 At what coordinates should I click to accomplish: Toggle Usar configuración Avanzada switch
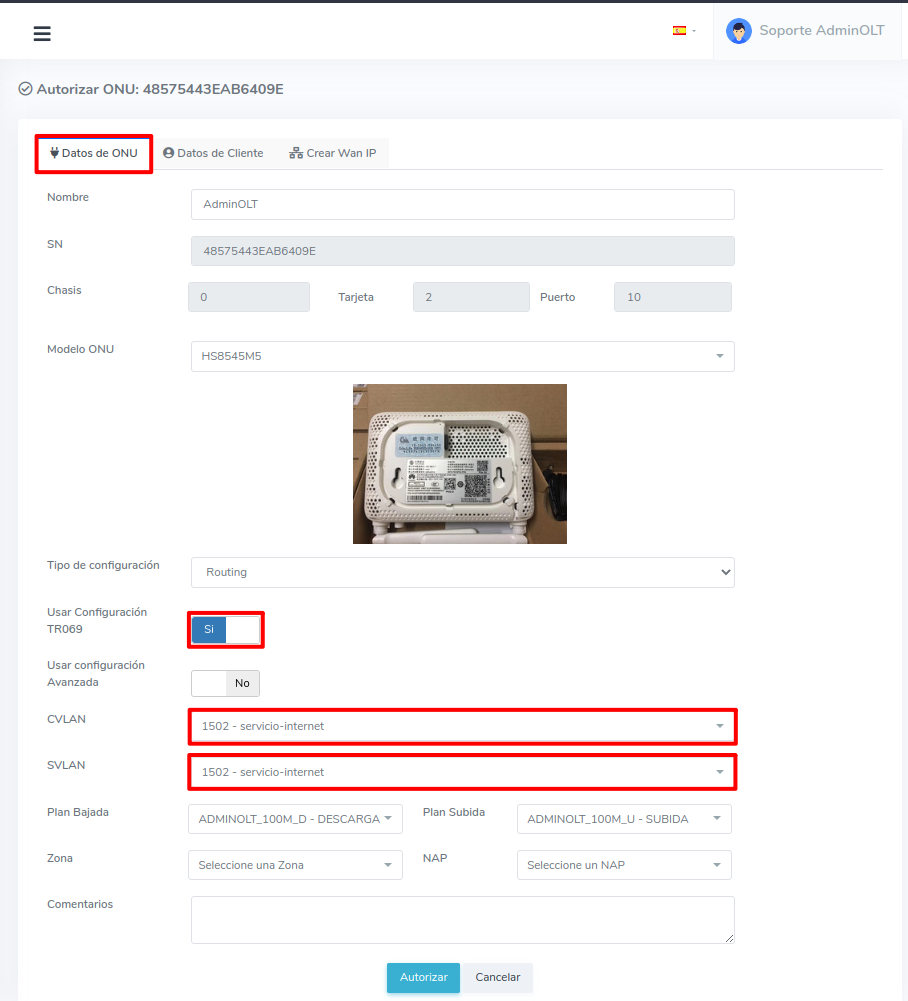[226, 683]
